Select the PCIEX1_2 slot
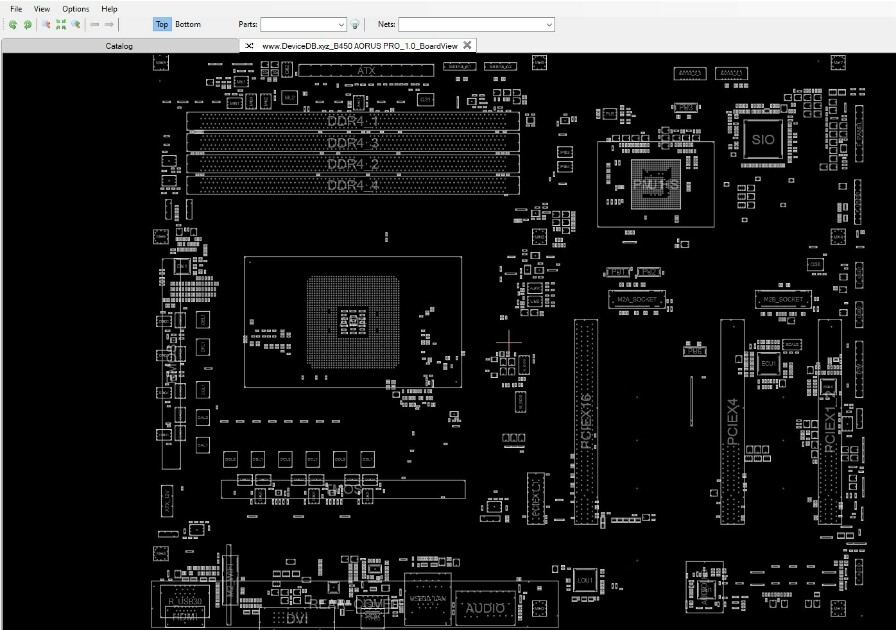This screenshot has height=630, width=896. coord(830,421)
